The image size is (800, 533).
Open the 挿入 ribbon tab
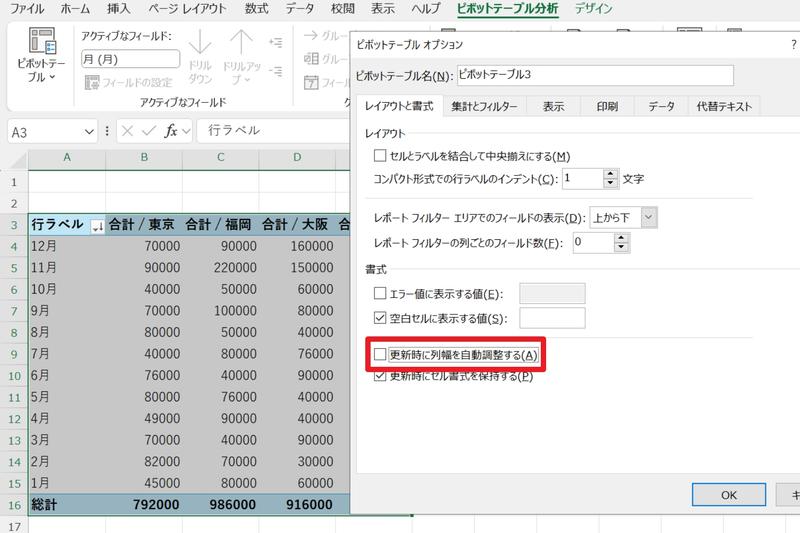point(118,9)
